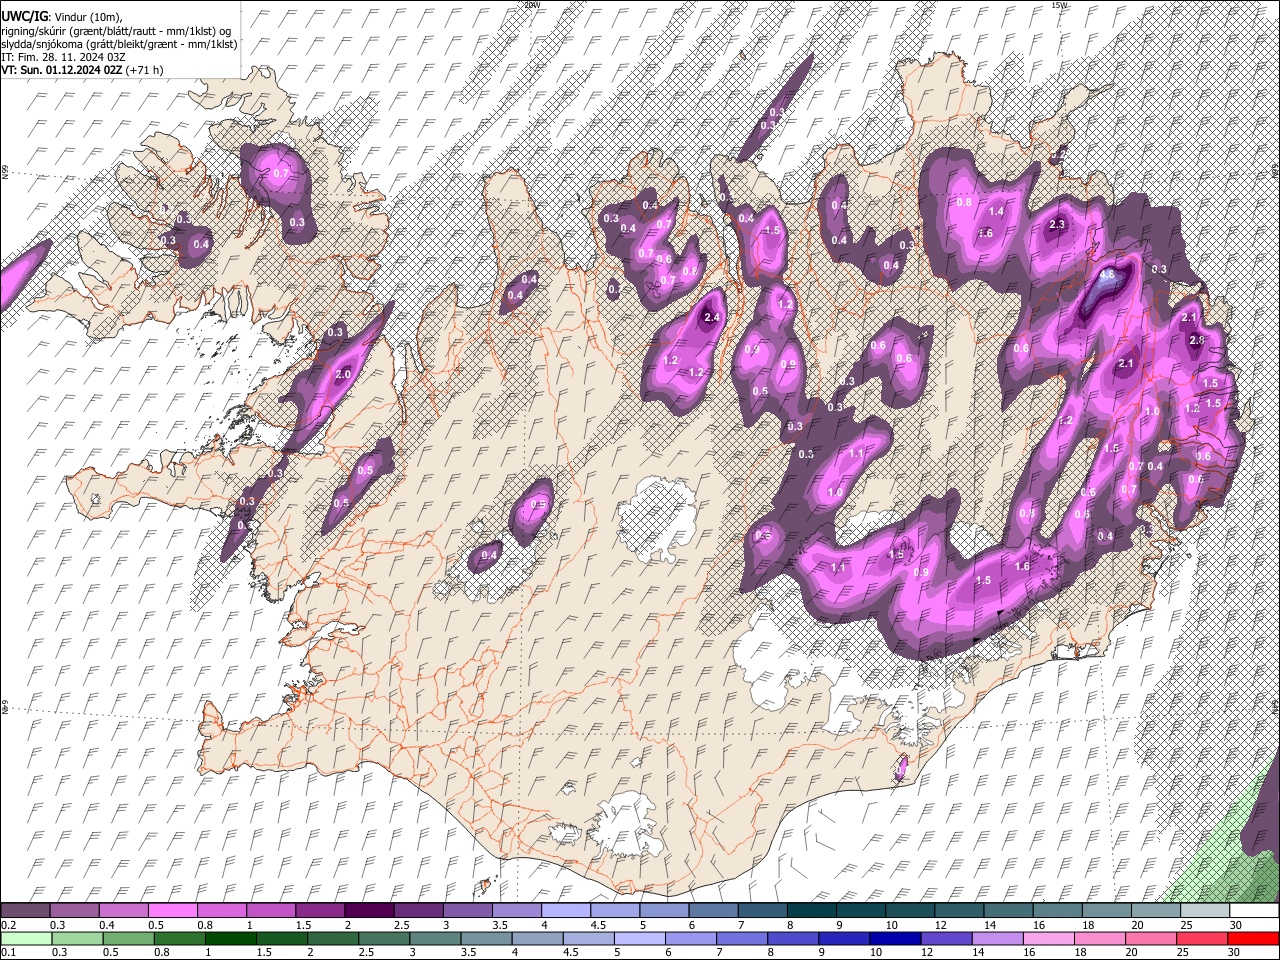Select upper-row swatch starting at 4.5
1280x960 pixels.
613,910
